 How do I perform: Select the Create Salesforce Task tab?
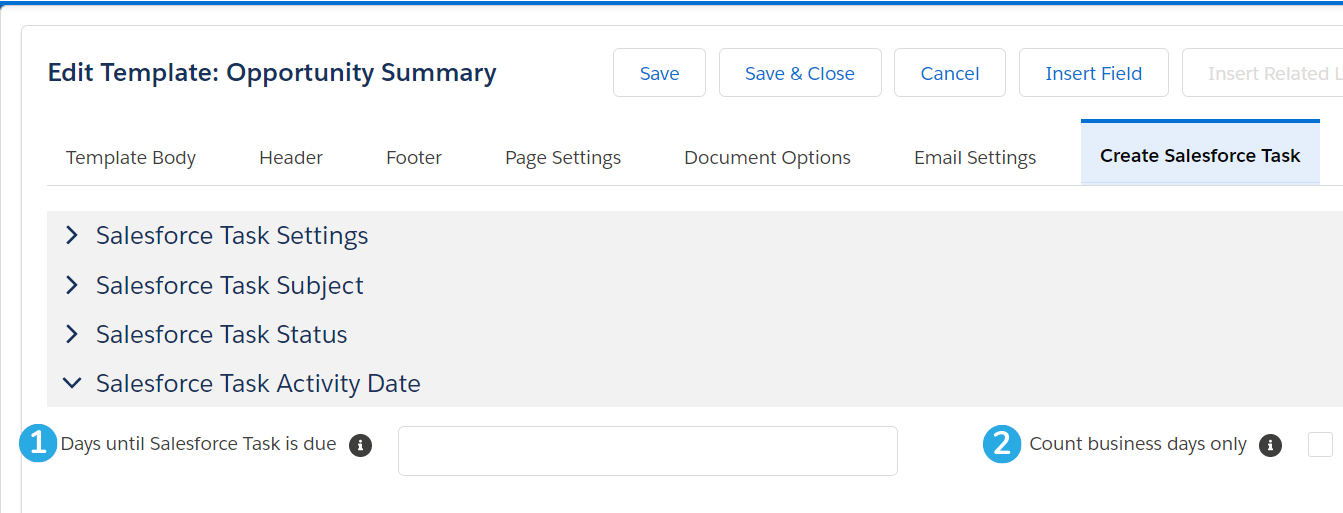pyautogui.click(x=1200, y=155)
